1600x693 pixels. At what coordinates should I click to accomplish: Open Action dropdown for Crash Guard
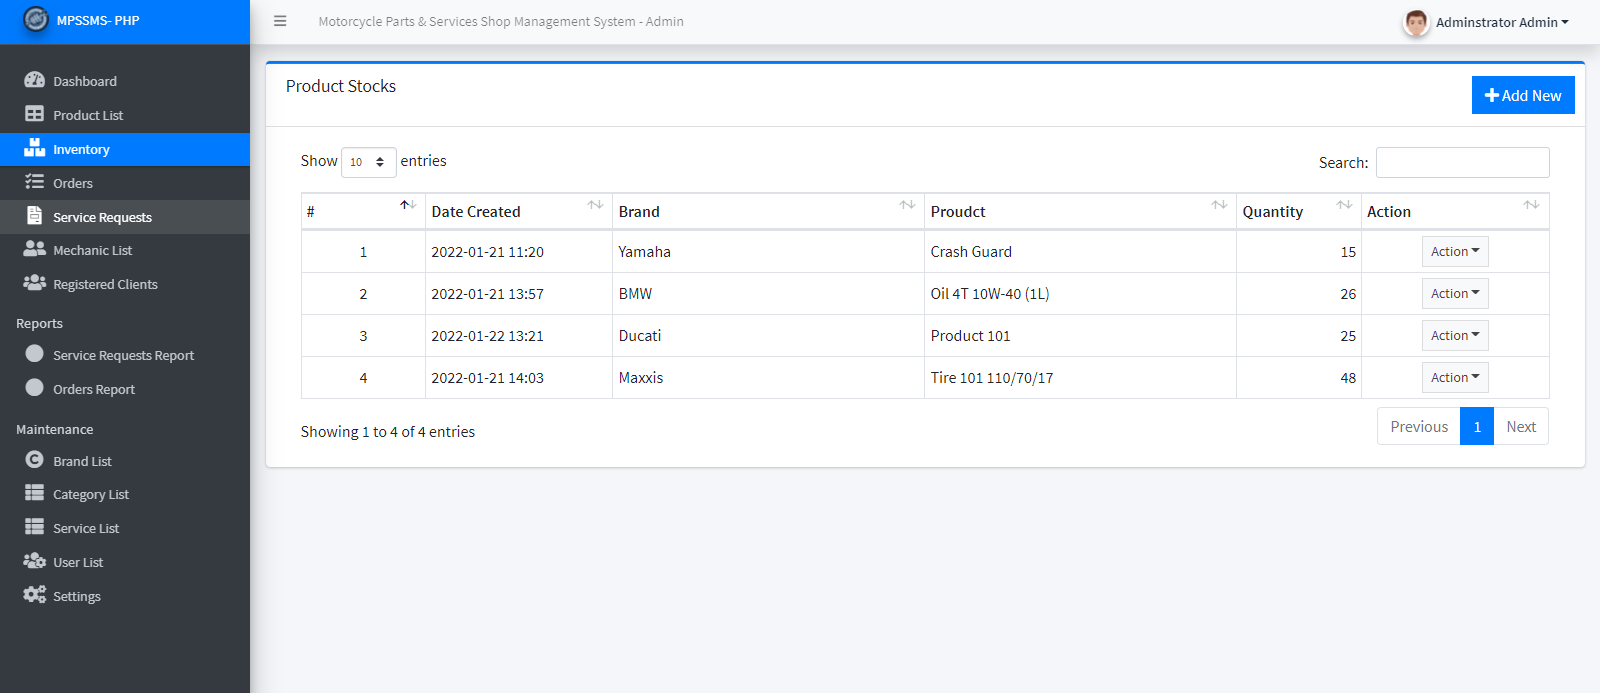(x=1455, y=252)
